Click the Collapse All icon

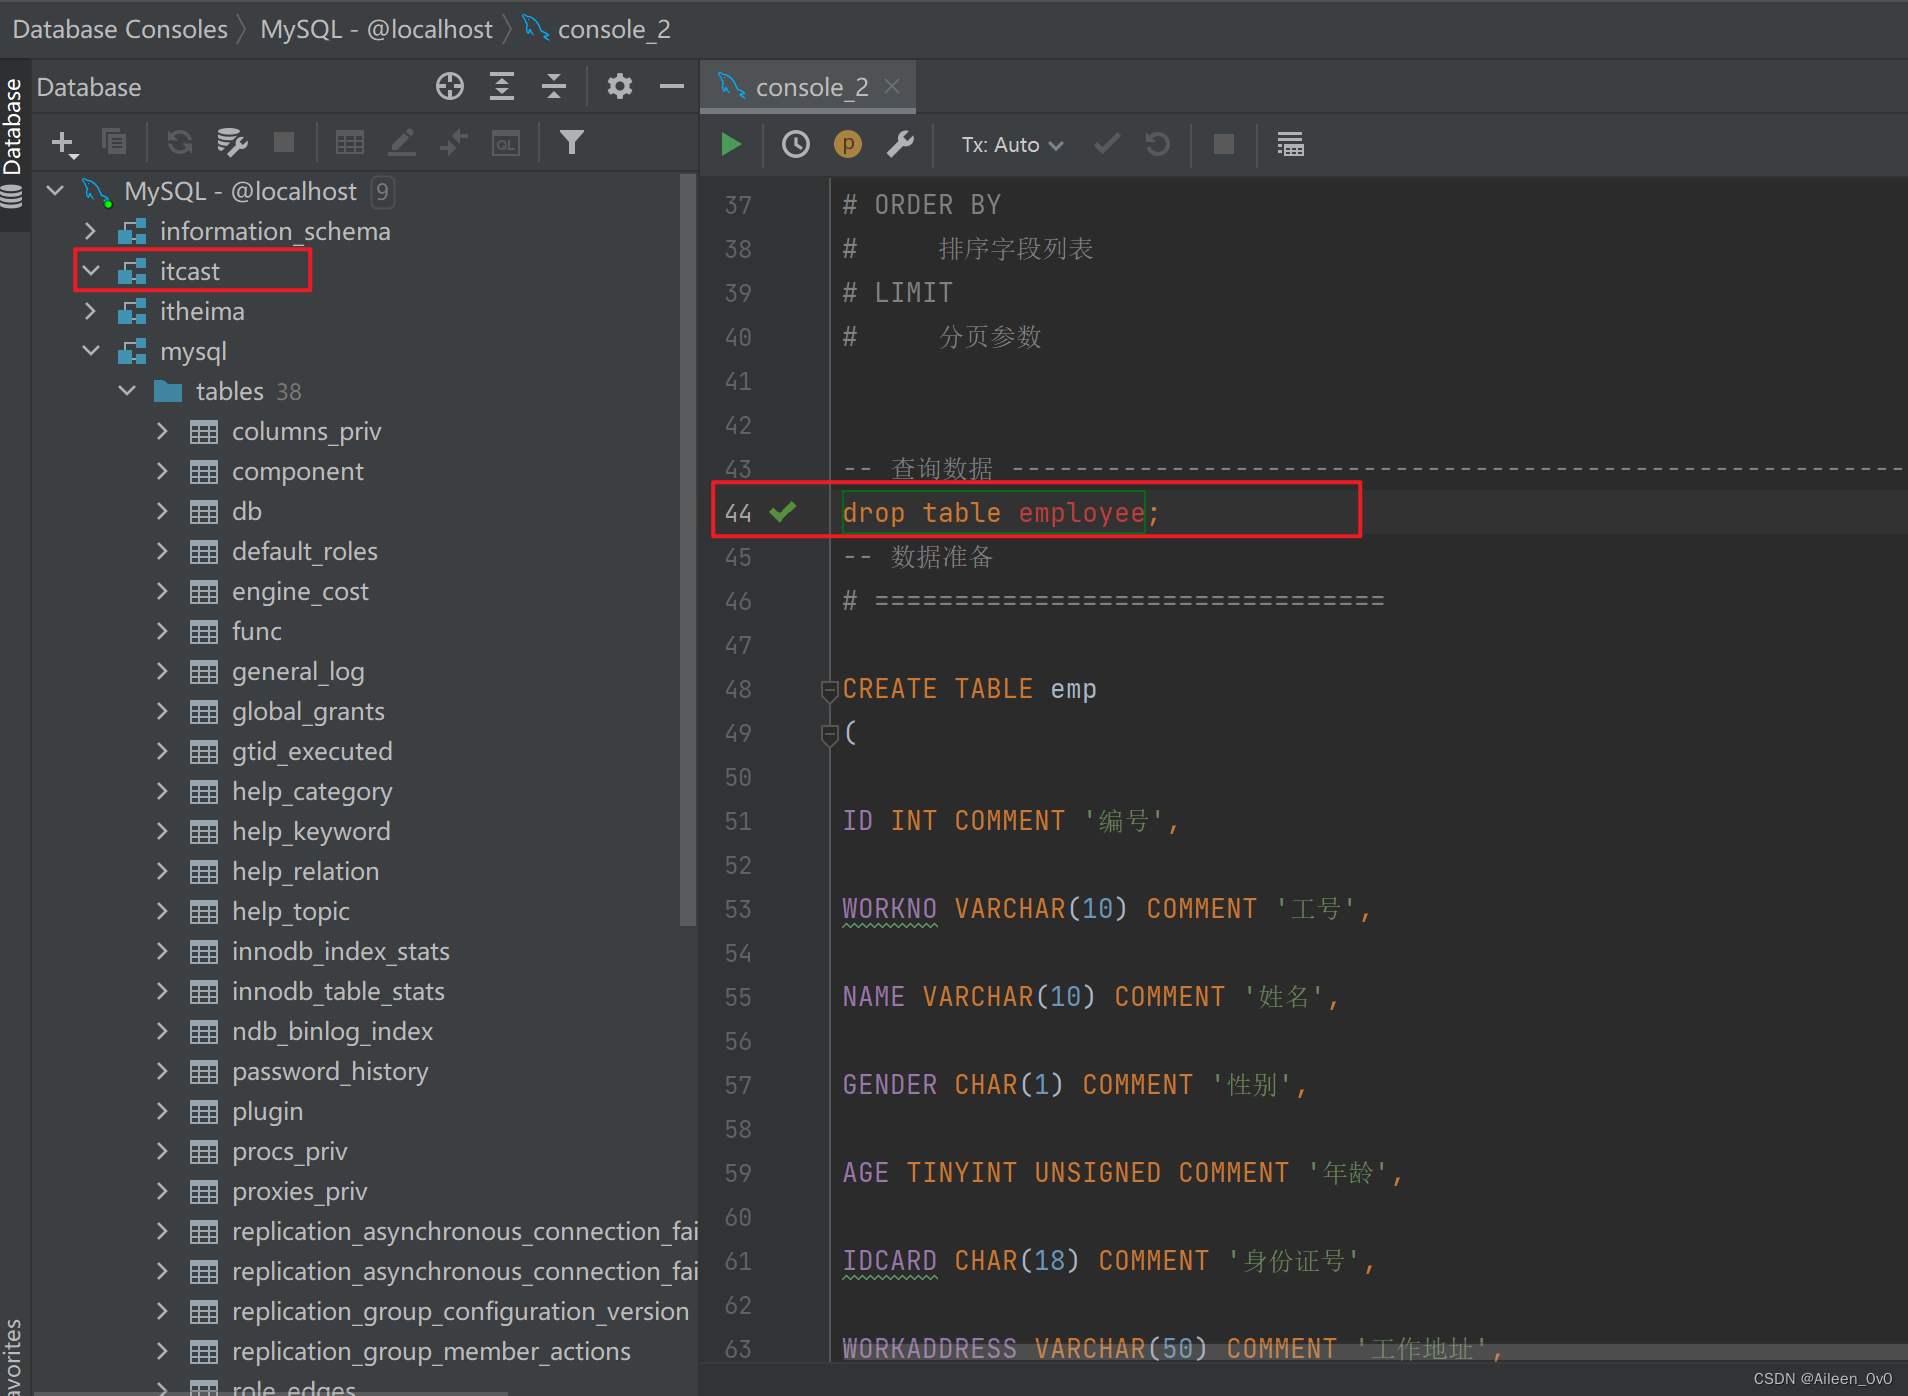point(553,87)
